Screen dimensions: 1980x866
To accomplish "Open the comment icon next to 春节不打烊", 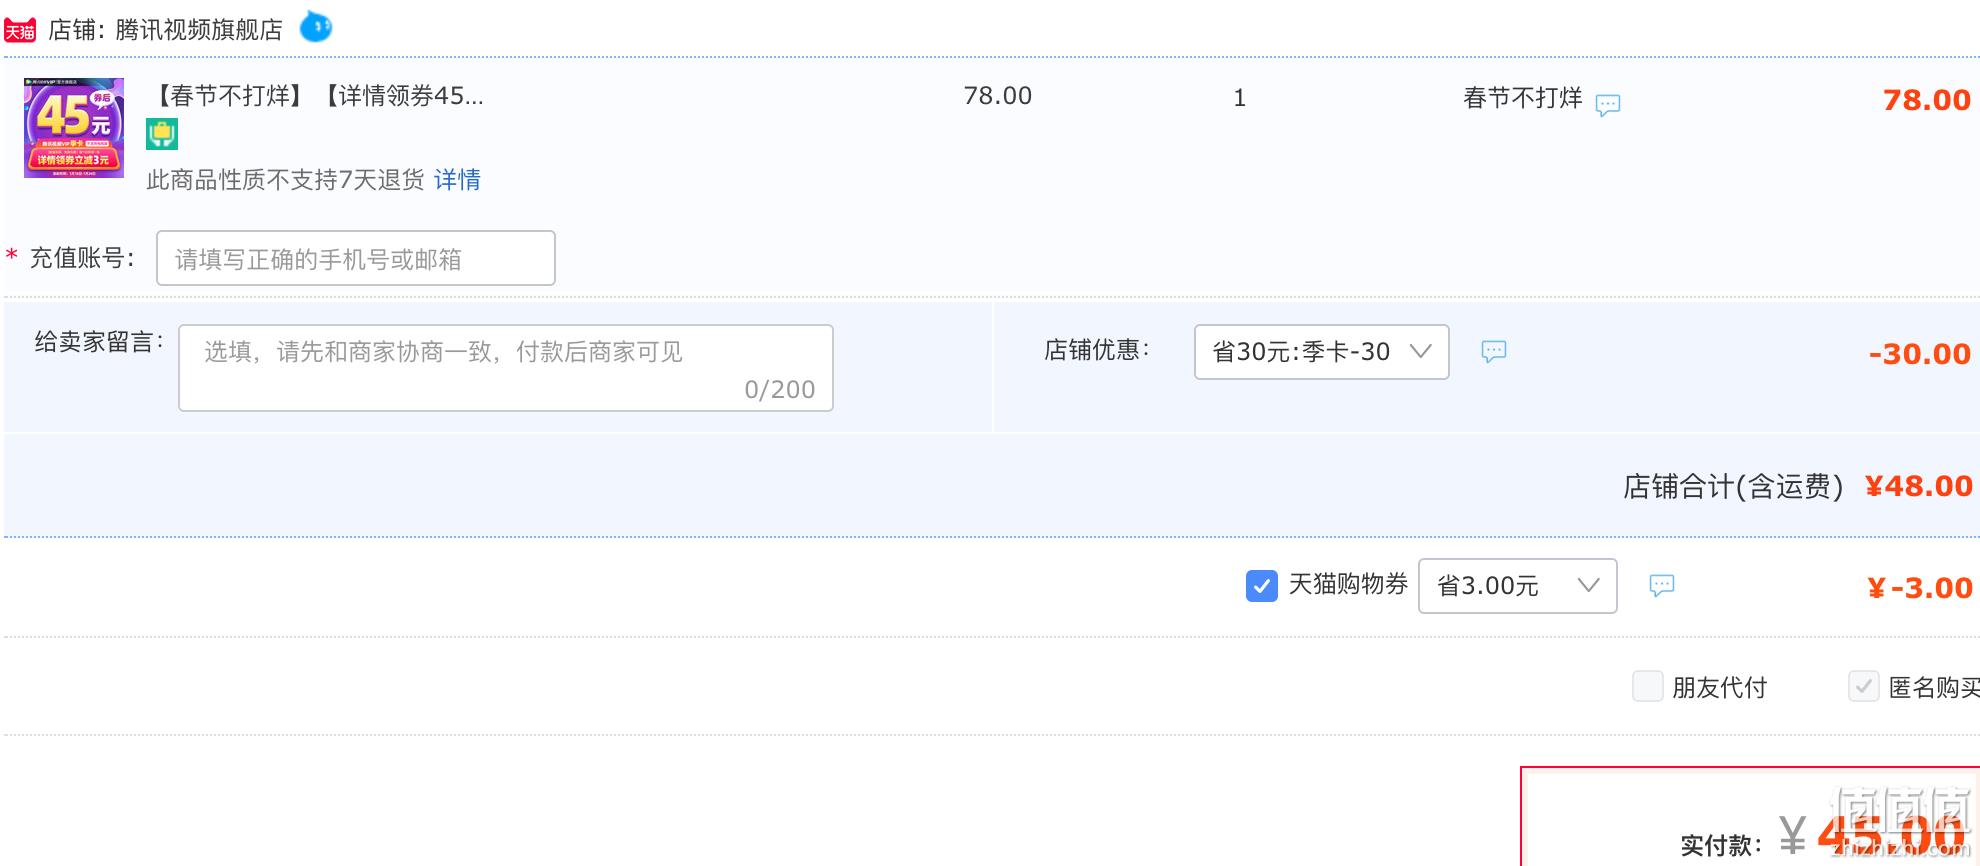I will click(1608, 104).
